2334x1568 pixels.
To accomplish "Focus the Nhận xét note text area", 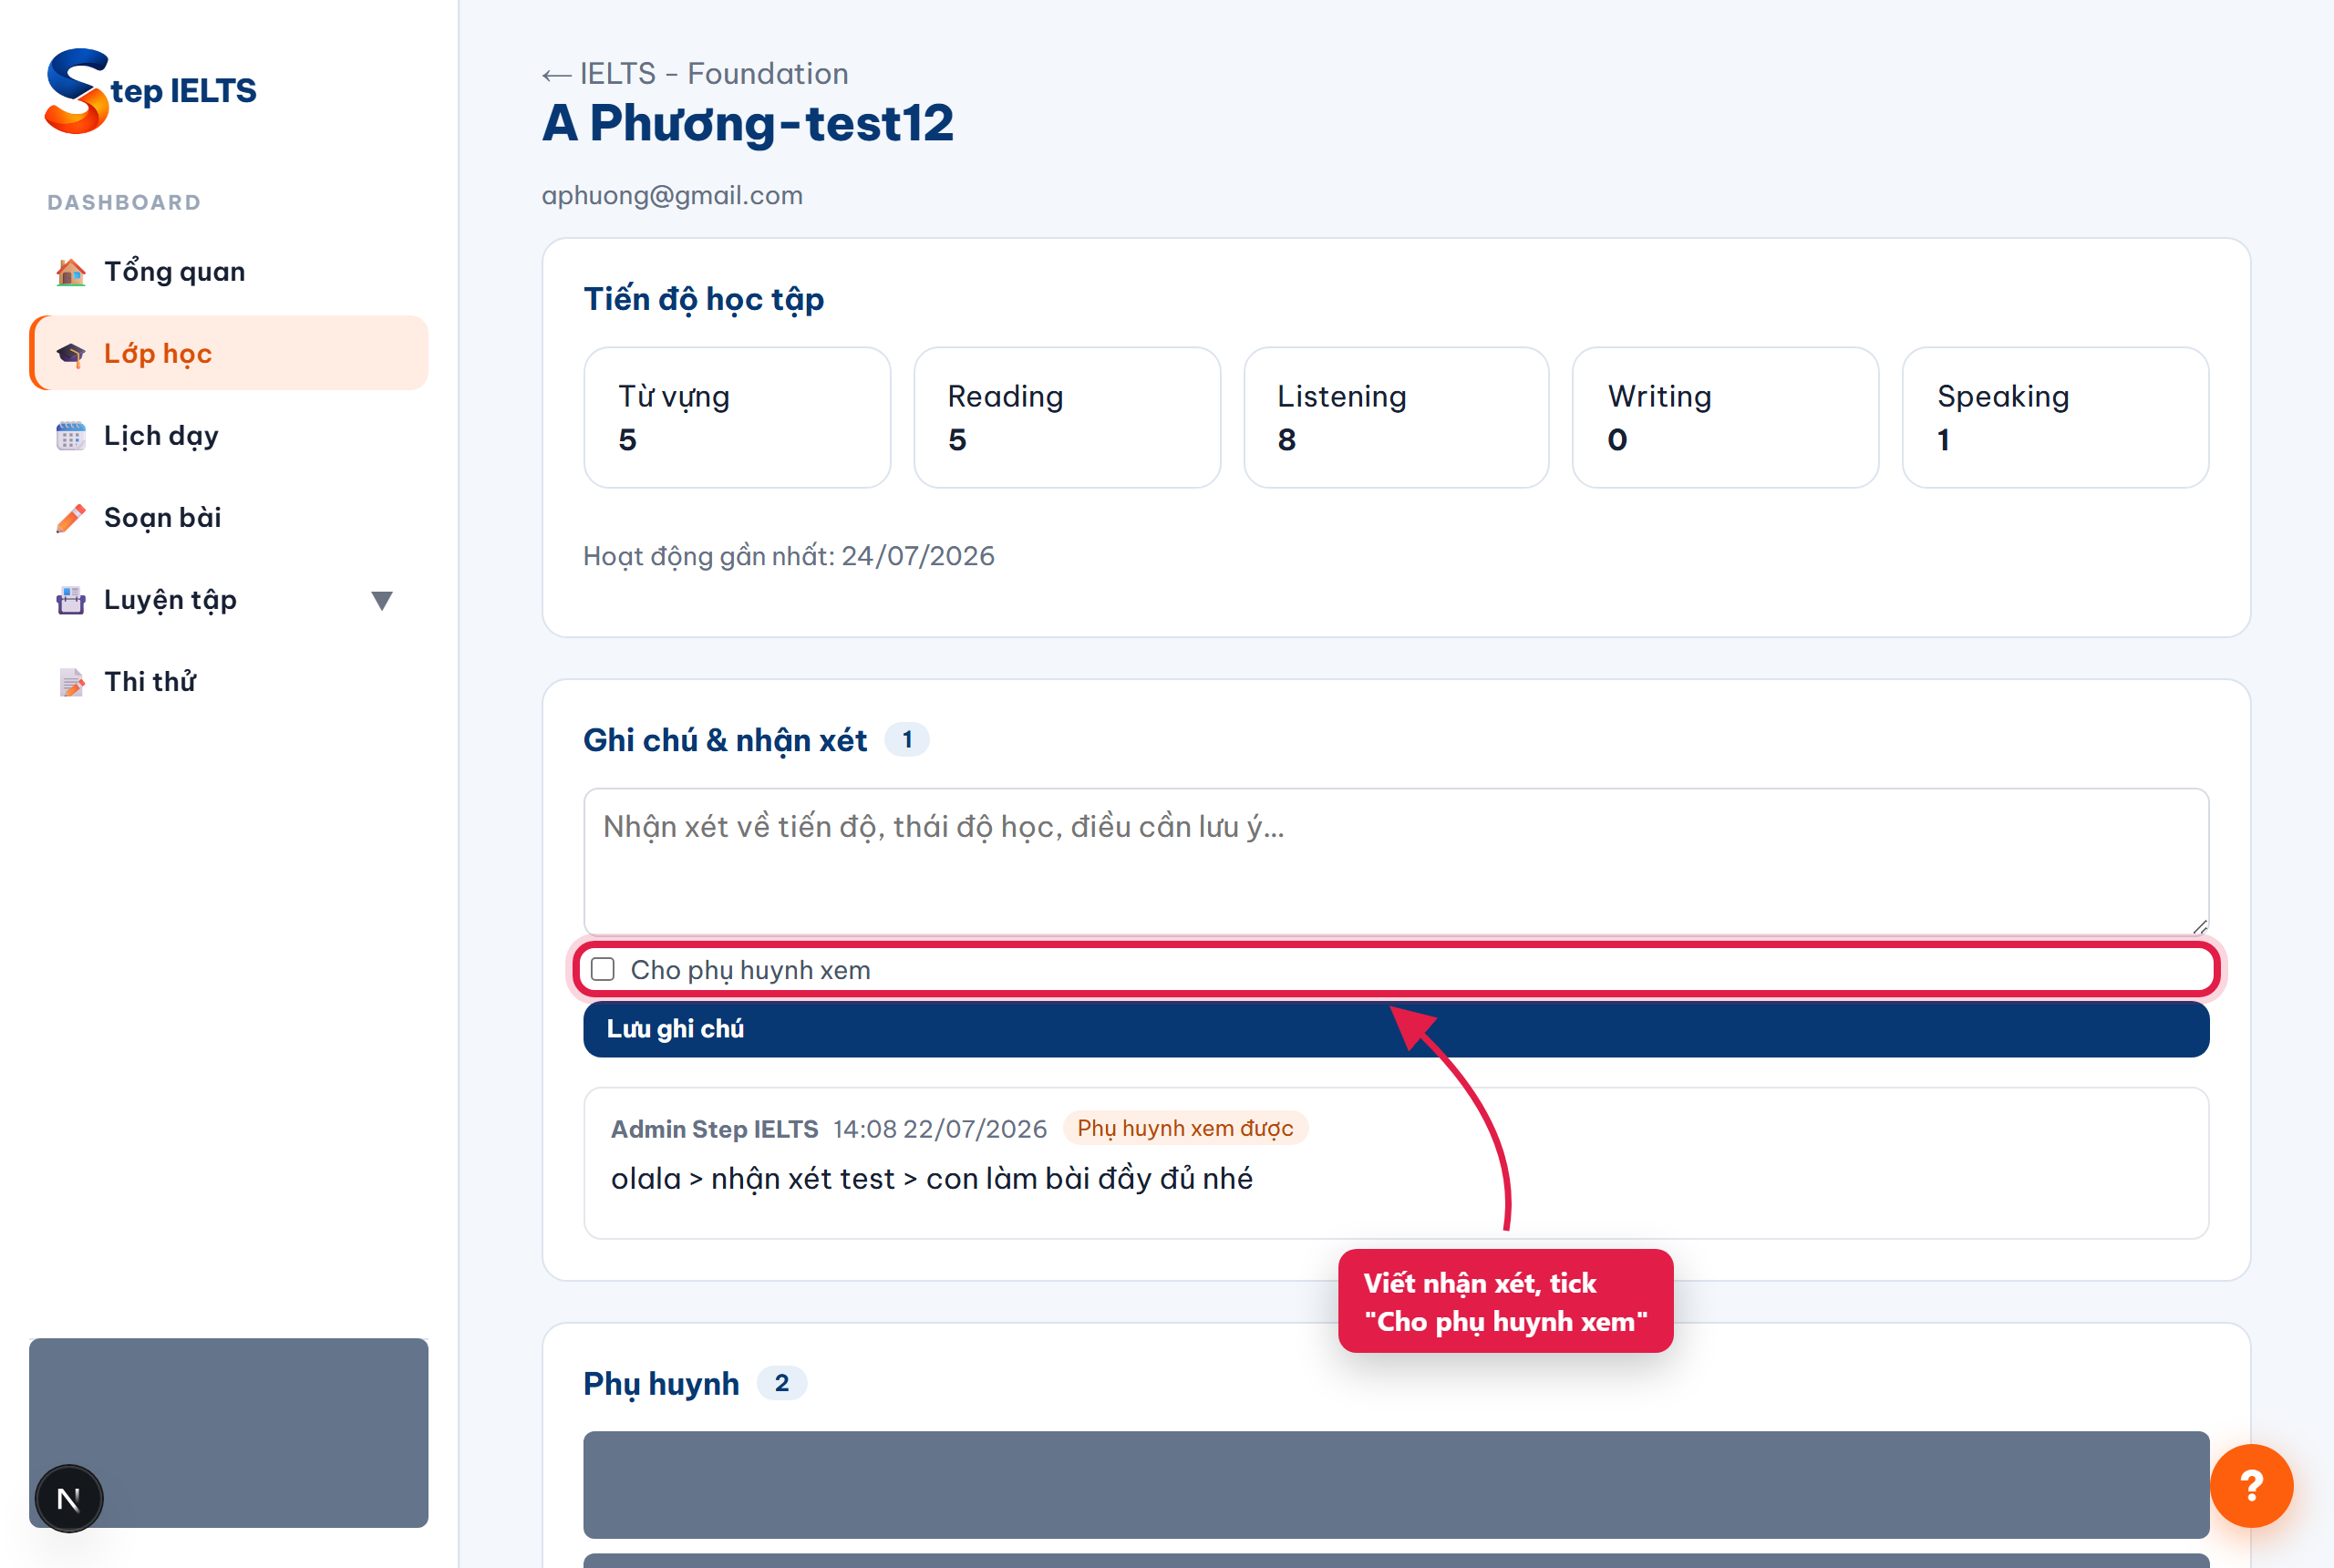I will (1396, 862).
